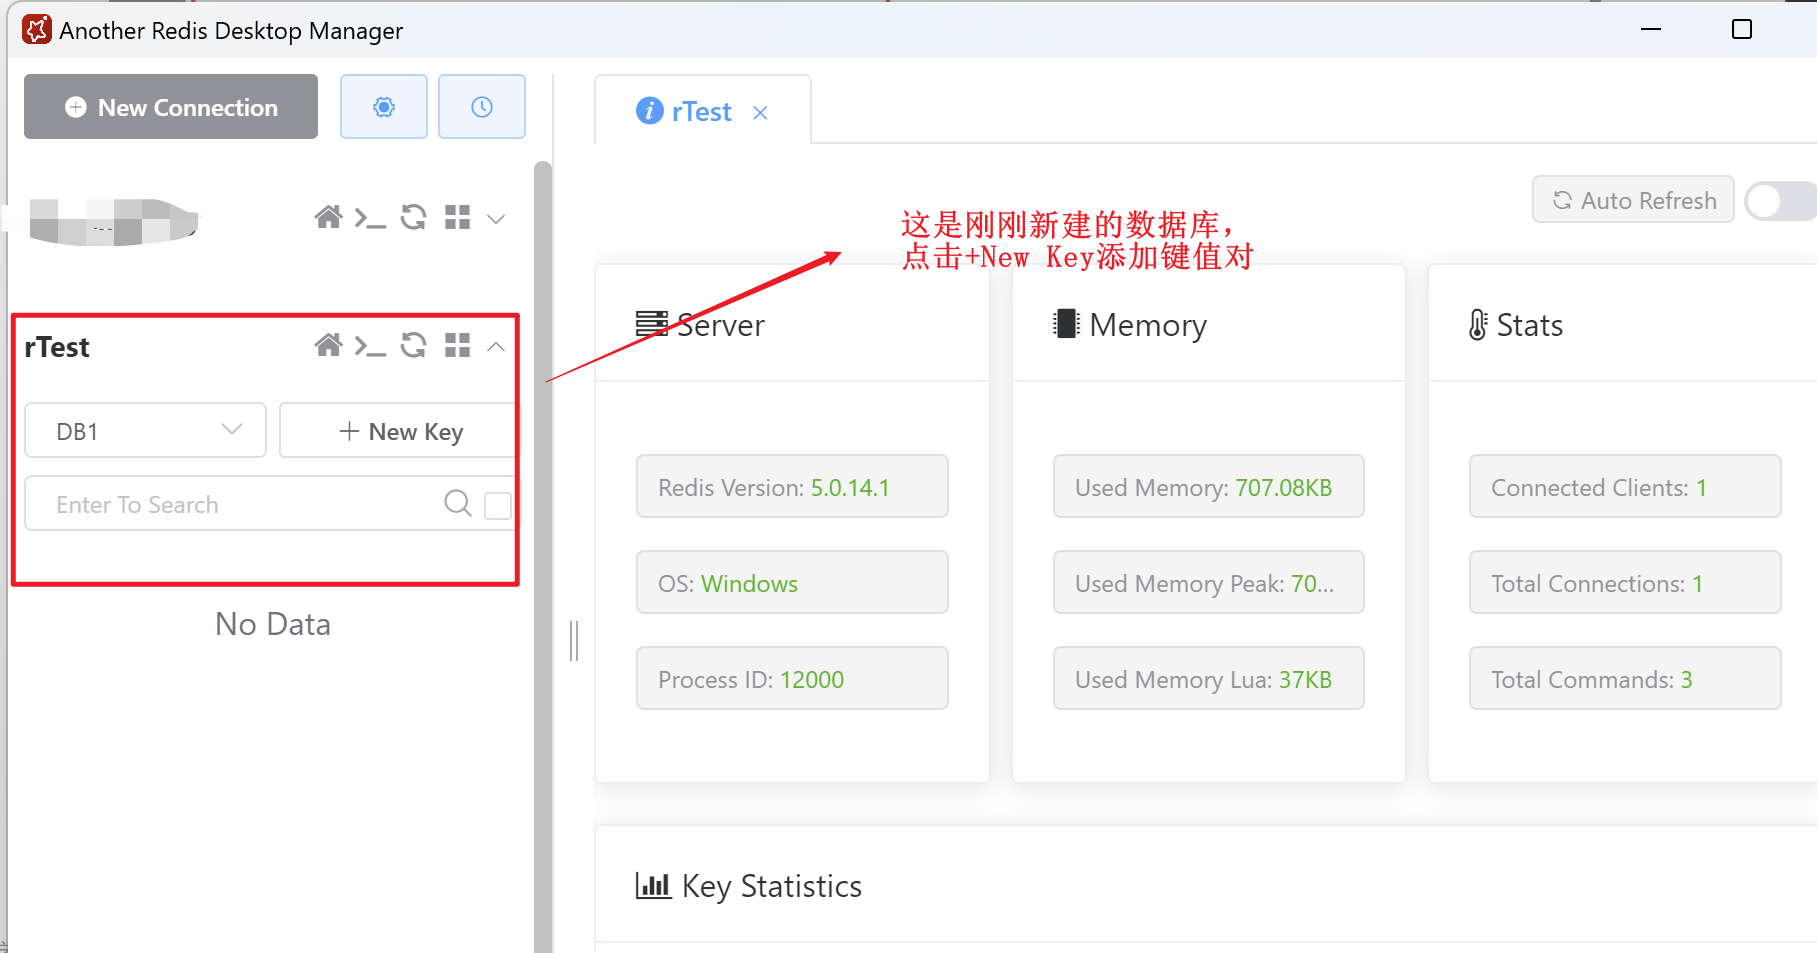The width and height of the screenshot is (1817, 953).
Task: Open the console for rTest connection
Action: click(x=370, y=346)
